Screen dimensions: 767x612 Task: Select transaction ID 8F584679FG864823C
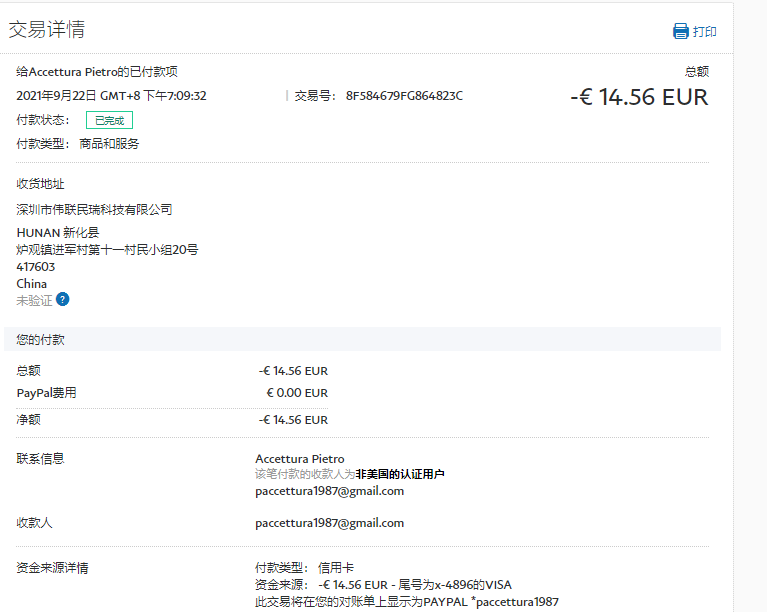point(404,96)
